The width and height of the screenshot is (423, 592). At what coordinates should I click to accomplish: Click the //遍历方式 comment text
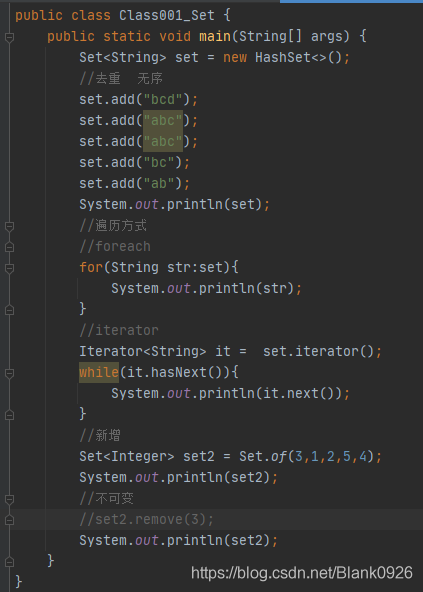click(x=113, y=226)
